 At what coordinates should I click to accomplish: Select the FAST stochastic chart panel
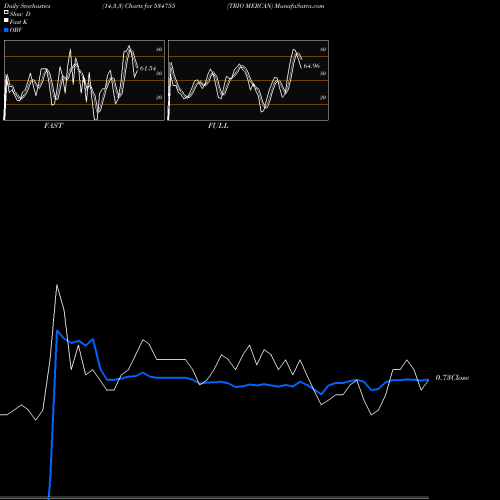[x=84, y=80]
